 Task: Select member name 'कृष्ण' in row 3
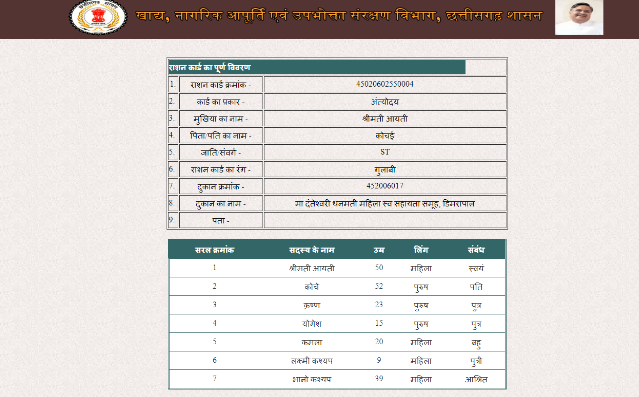pyautogui.click(x=312, y=305)
